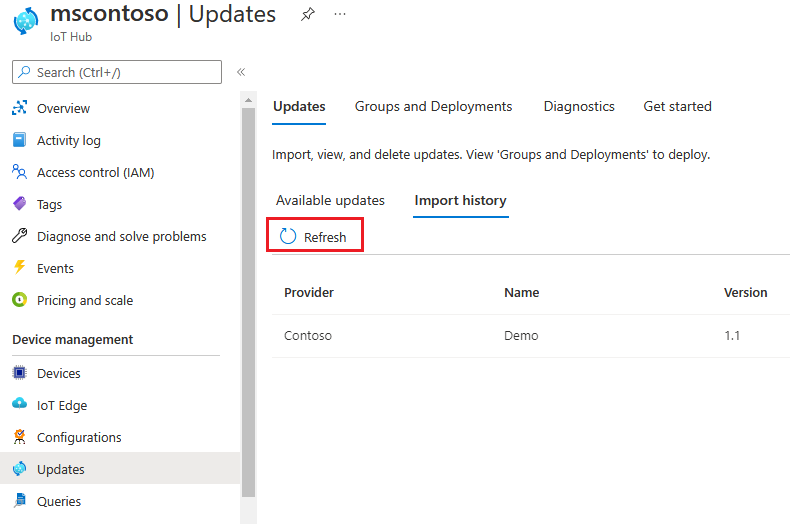
Task: Switch to Groups and Deployments tab
Action: click(x=433, y=106)
